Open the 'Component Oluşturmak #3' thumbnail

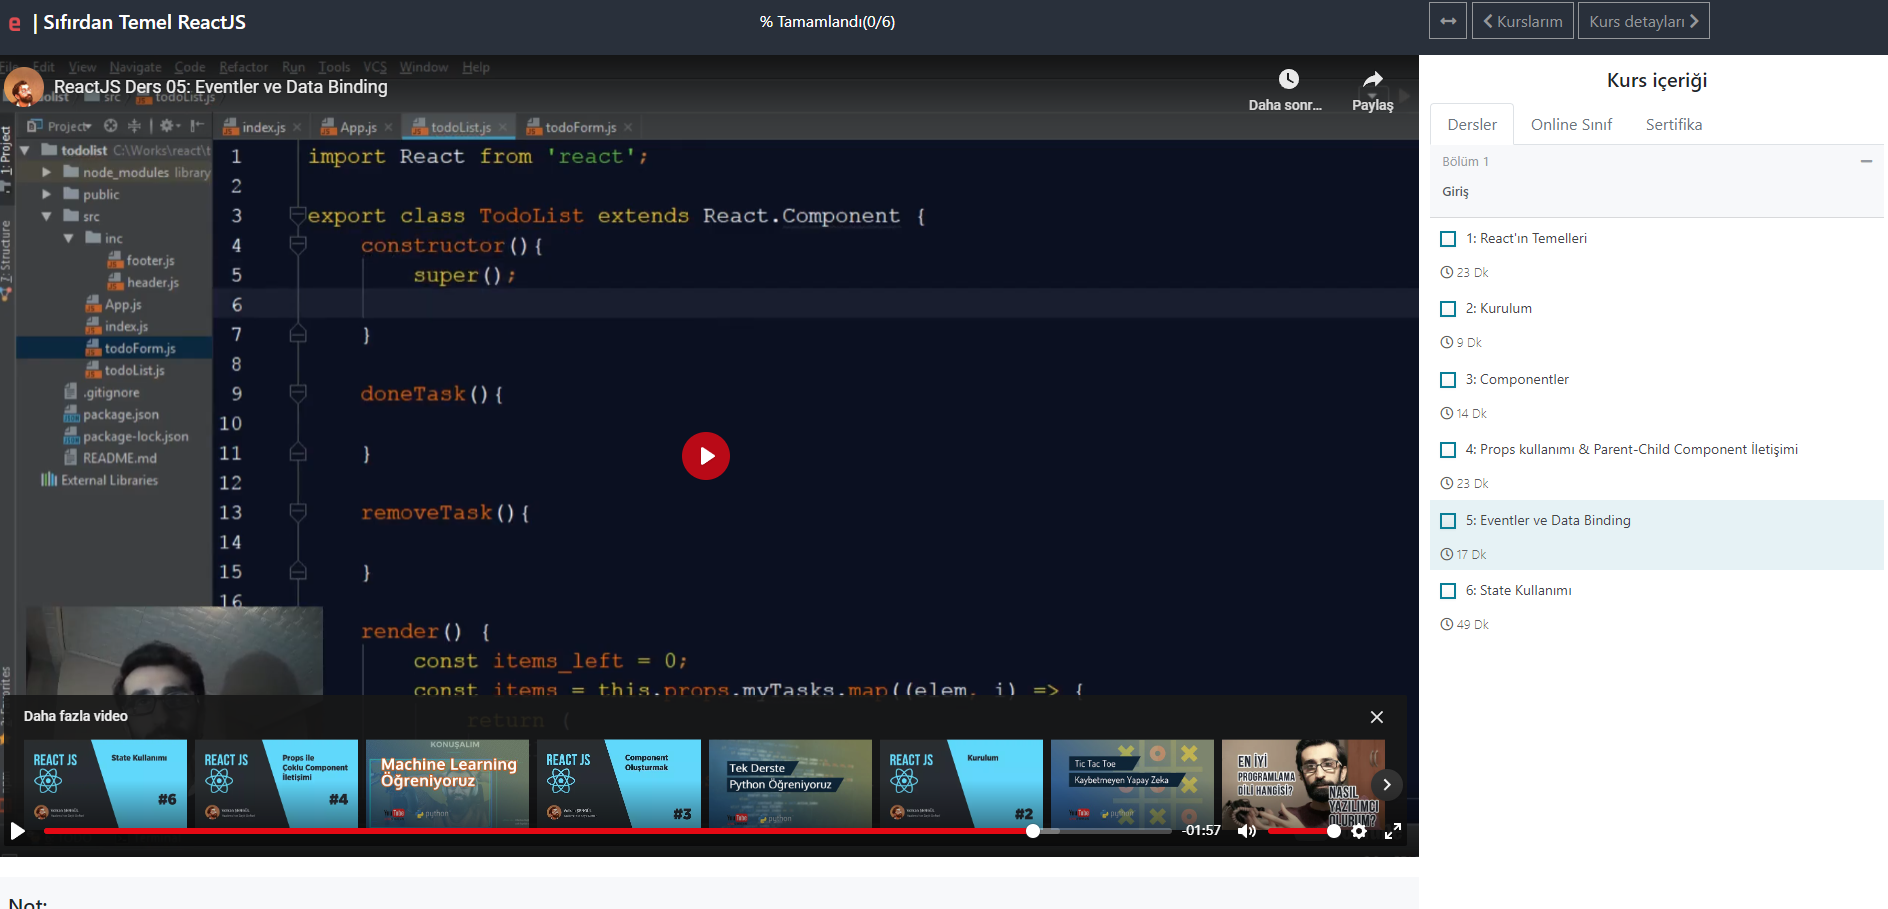(x=618, y=784)
